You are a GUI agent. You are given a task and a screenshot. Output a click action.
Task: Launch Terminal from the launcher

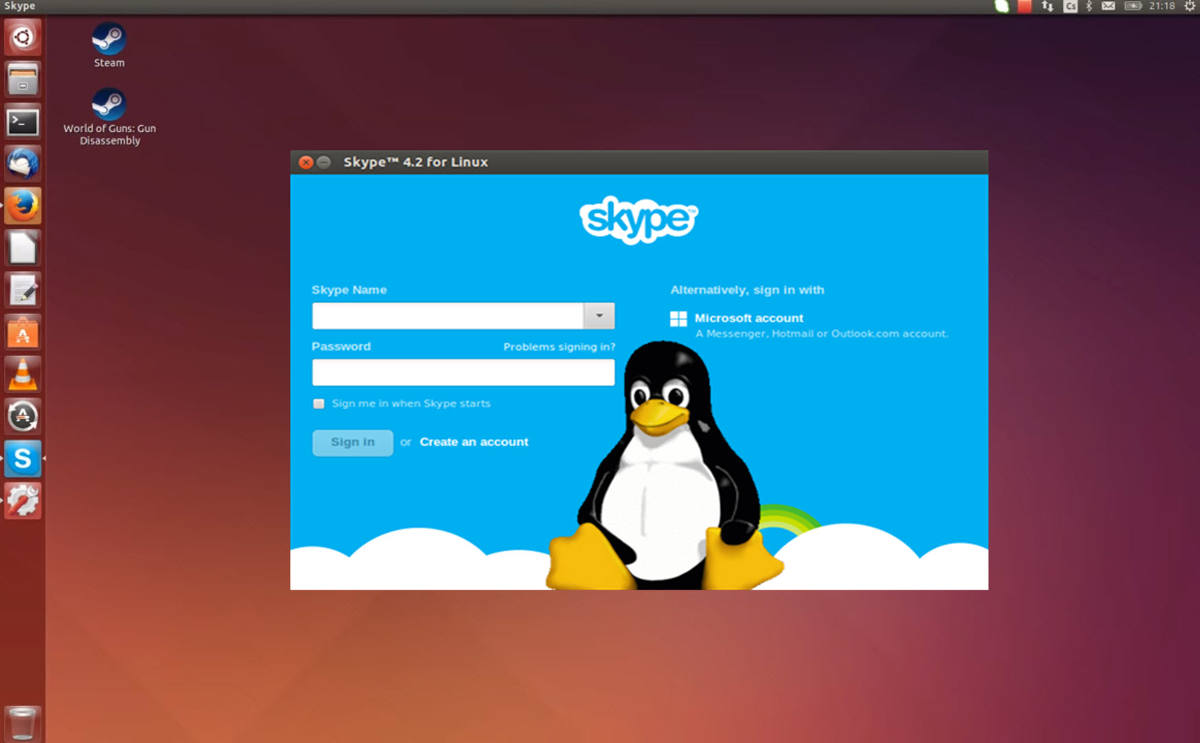[x=22, y=122]
